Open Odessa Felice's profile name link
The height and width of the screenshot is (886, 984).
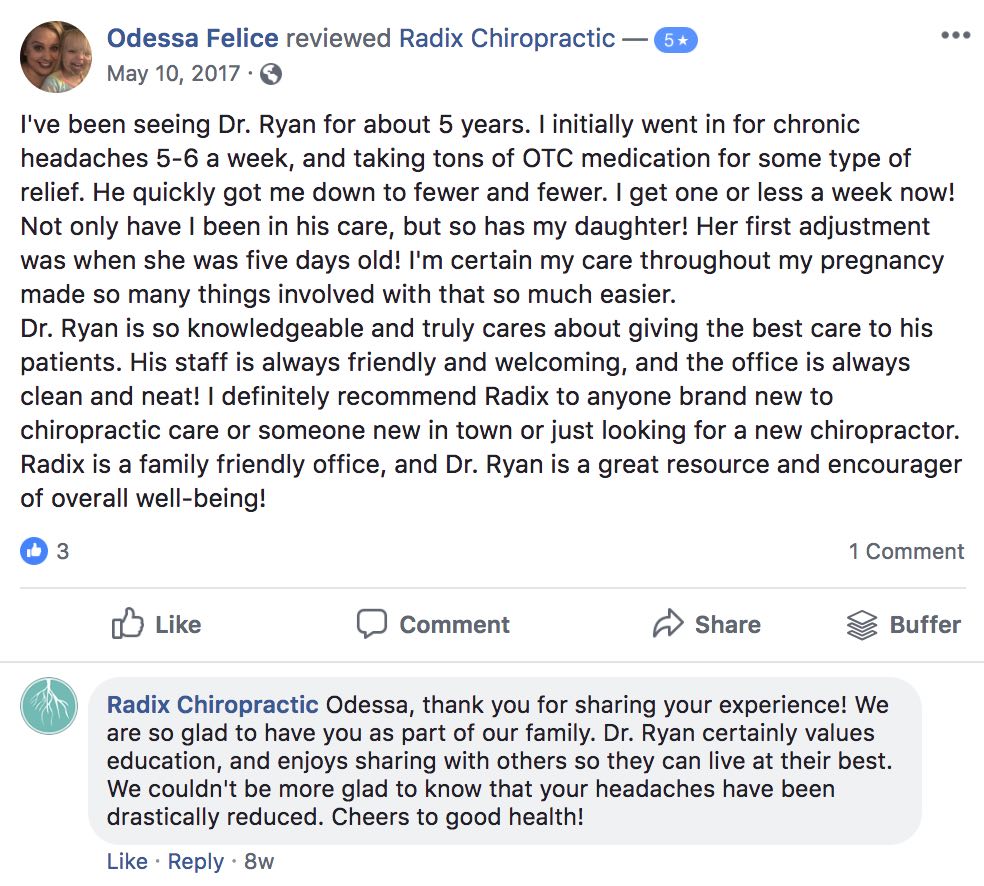click(192, 39)
